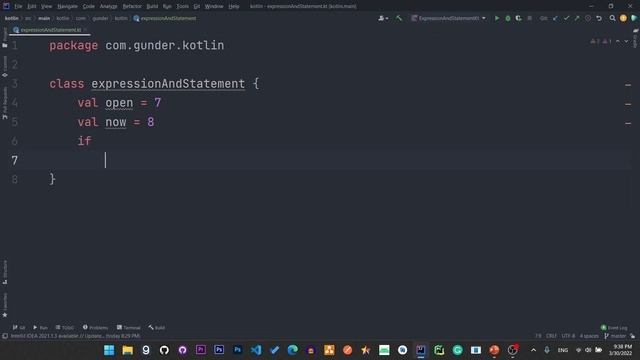Open the Favorites star sidebar panel
Image resolution: width=640 pixels, height=360 pixels.
click(x=5, y=305)
